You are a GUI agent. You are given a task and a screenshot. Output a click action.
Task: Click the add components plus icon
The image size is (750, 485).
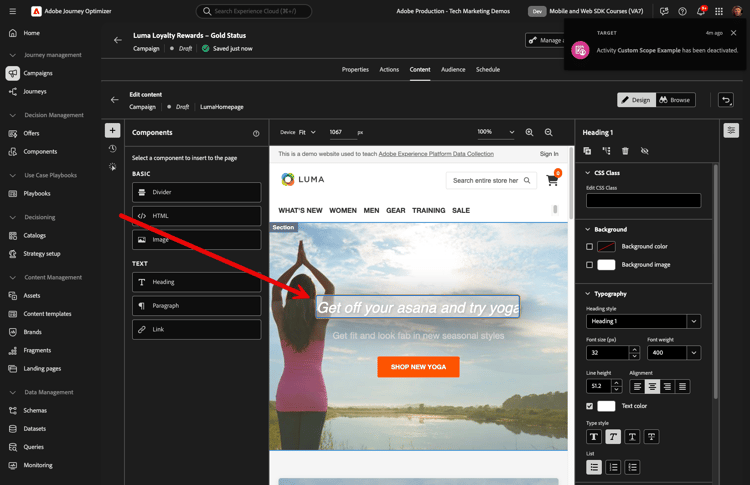112,130
